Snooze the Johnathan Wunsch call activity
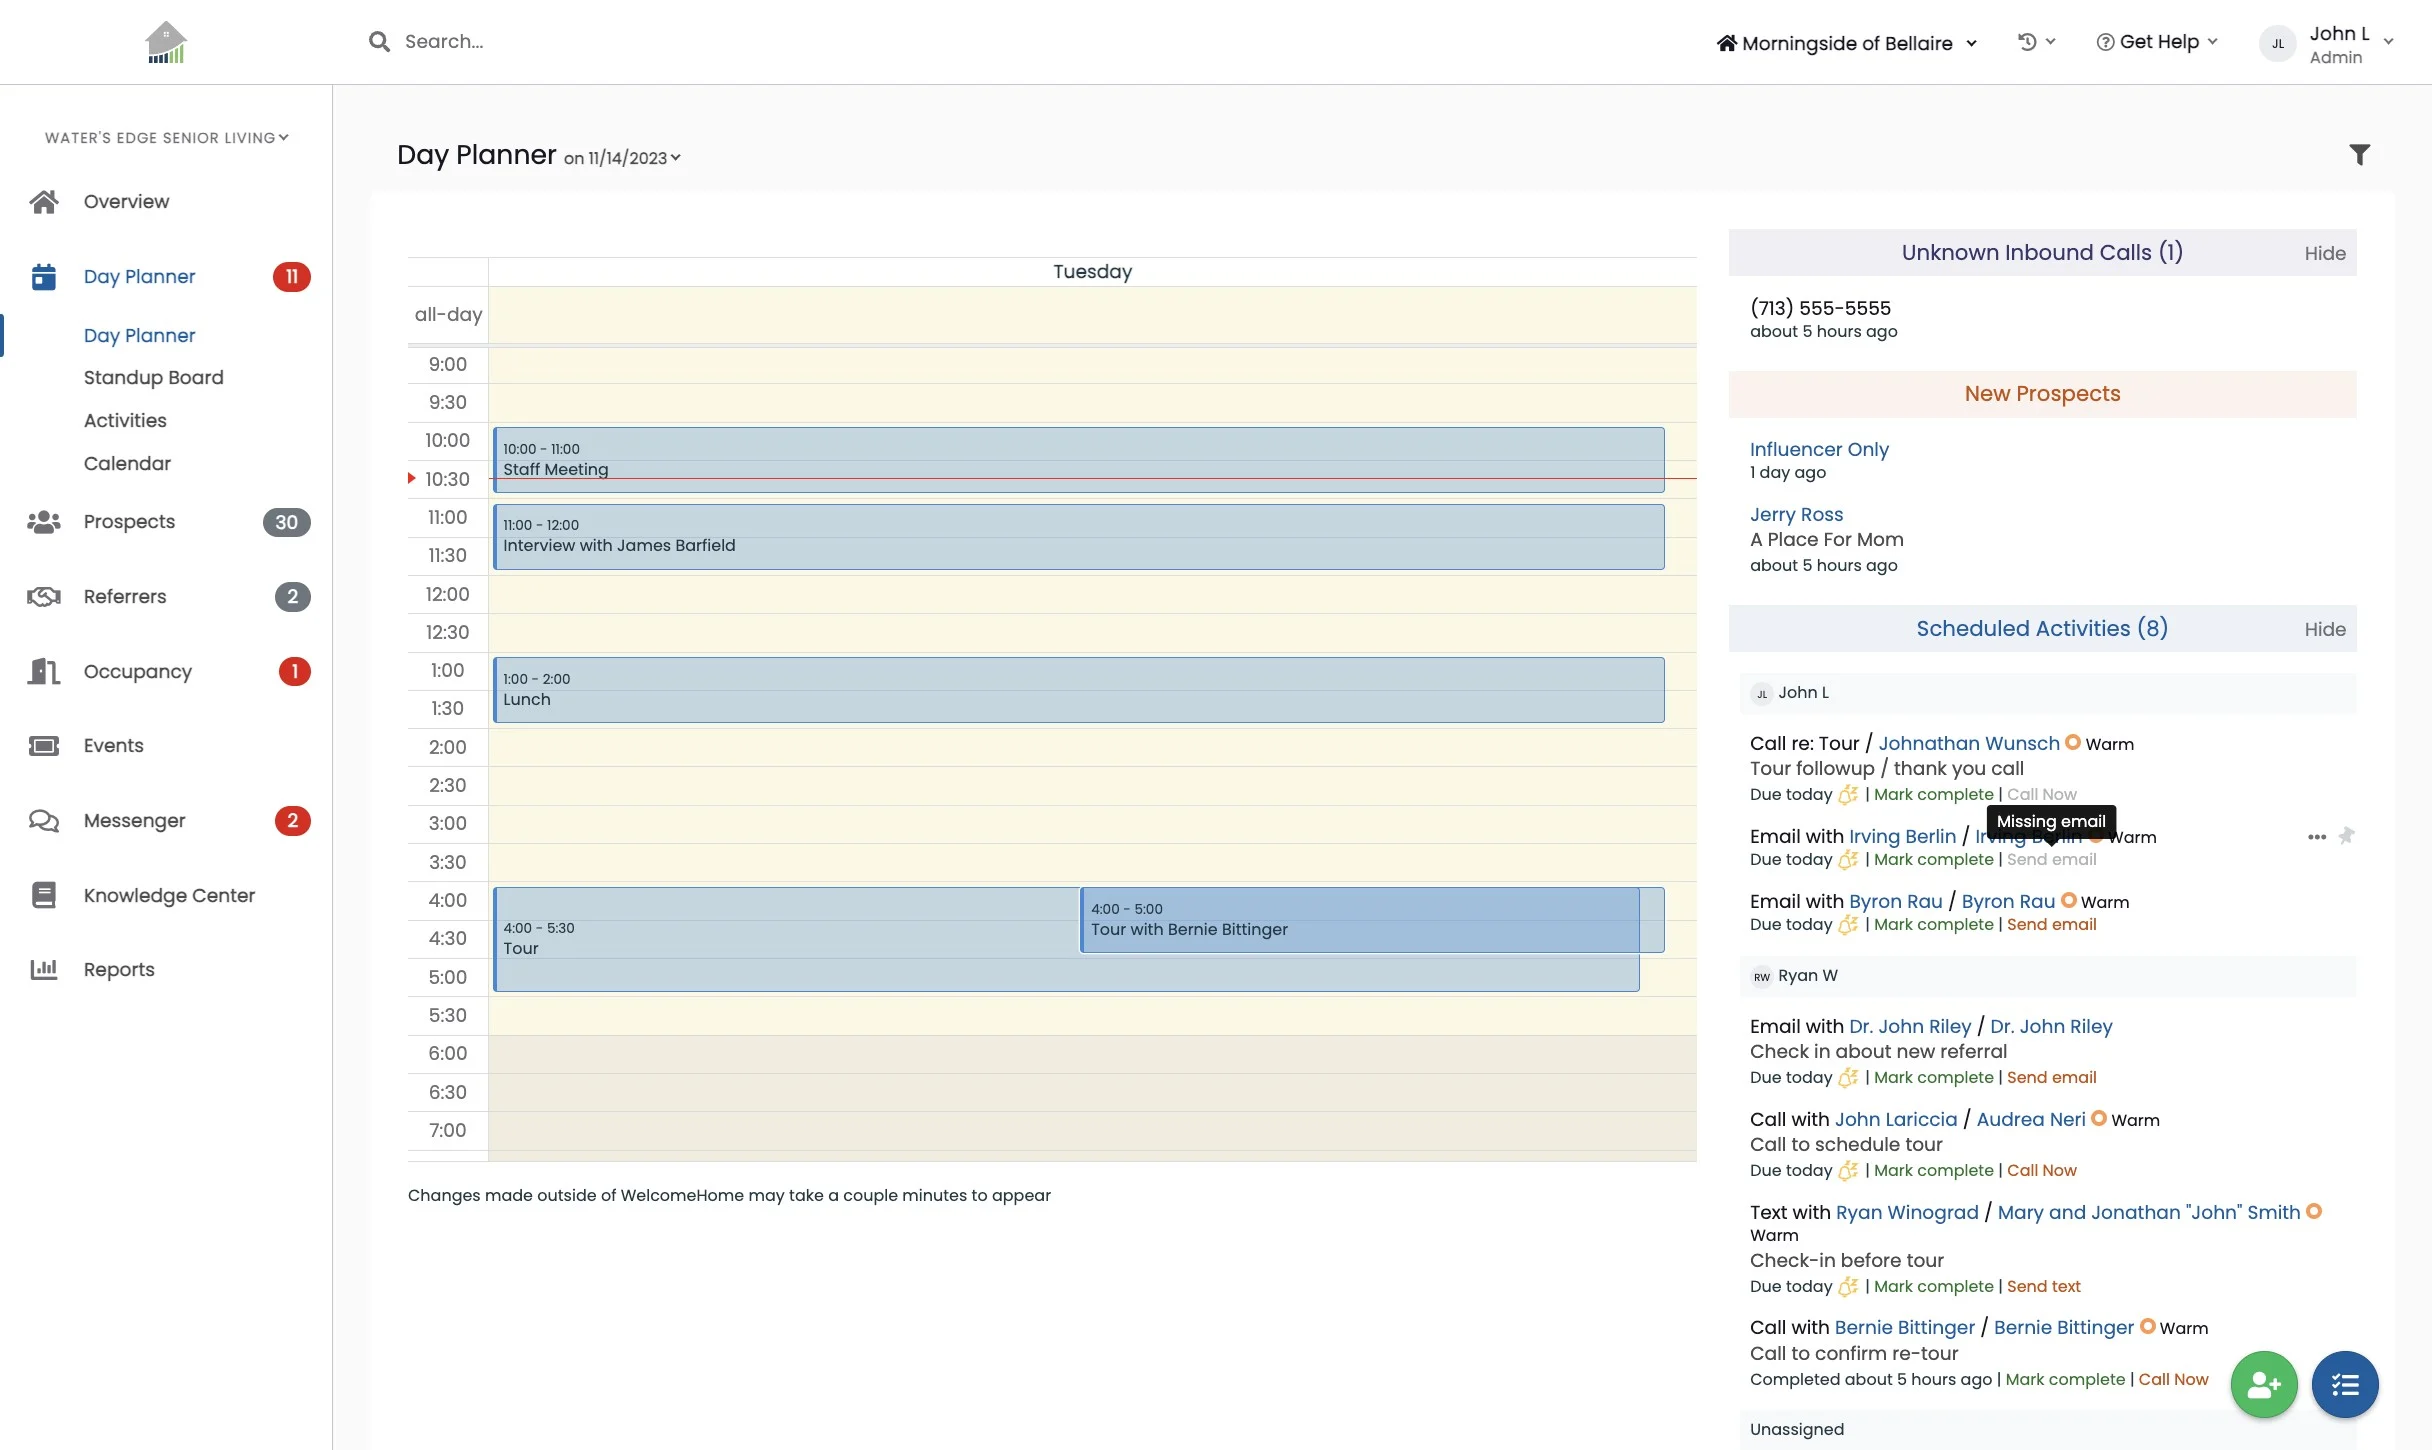 (1848, 795)
